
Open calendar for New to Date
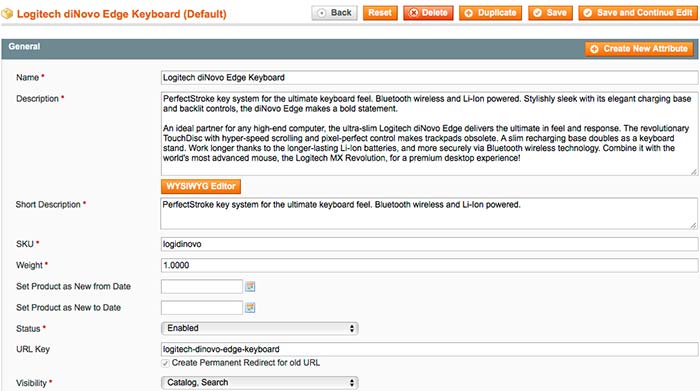250,308
